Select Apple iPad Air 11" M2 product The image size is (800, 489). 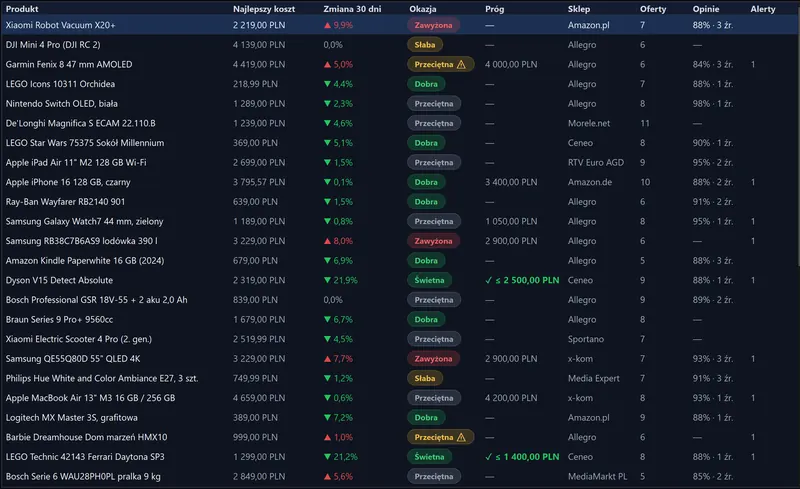(76, 162)
